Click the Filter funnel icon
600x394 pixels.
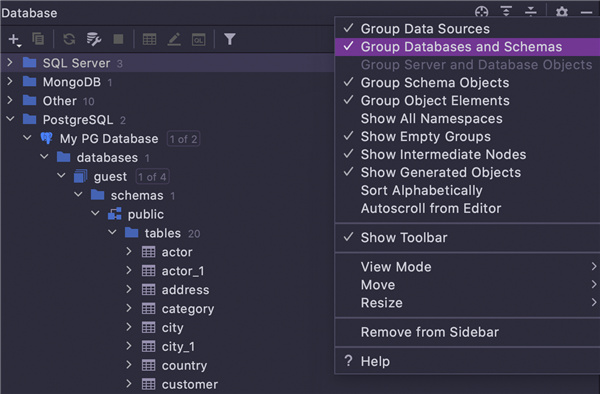point(230,39)
